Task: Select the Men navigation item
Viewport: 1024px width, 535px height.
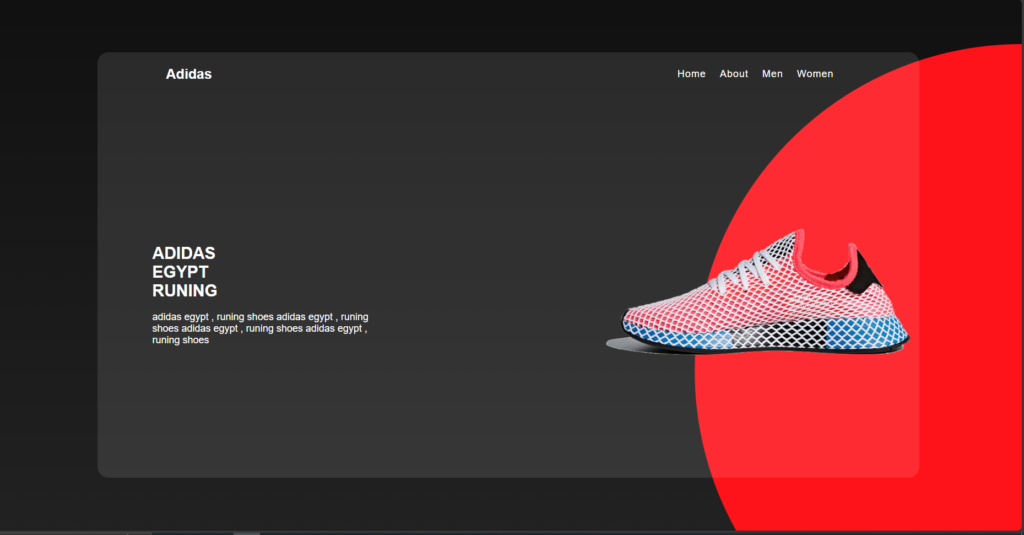Action: (x=772, y=74)
